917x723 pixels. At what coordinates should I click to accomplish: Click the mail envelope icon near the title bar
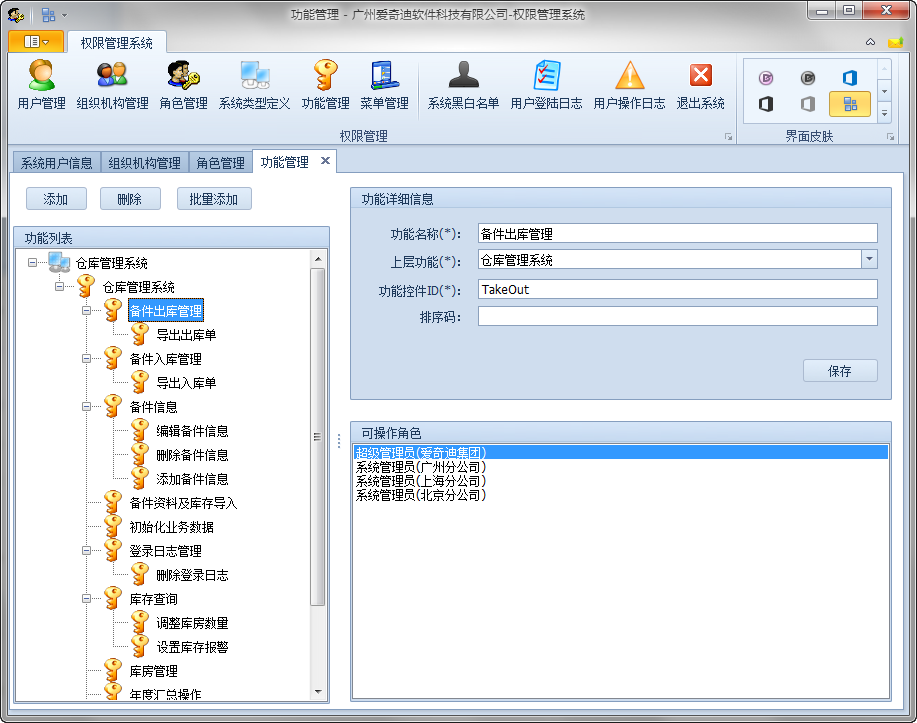[x=895, y=42]
